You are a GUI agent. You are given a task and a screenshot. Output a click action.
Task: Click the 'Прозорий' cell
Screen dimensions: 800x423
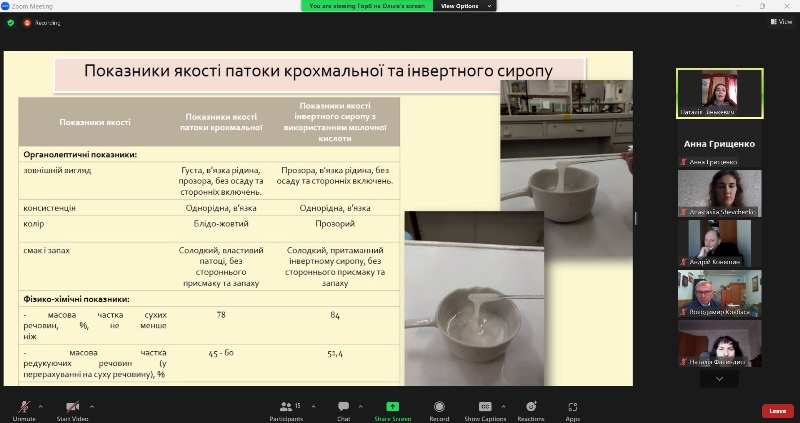tap(335, 224)
